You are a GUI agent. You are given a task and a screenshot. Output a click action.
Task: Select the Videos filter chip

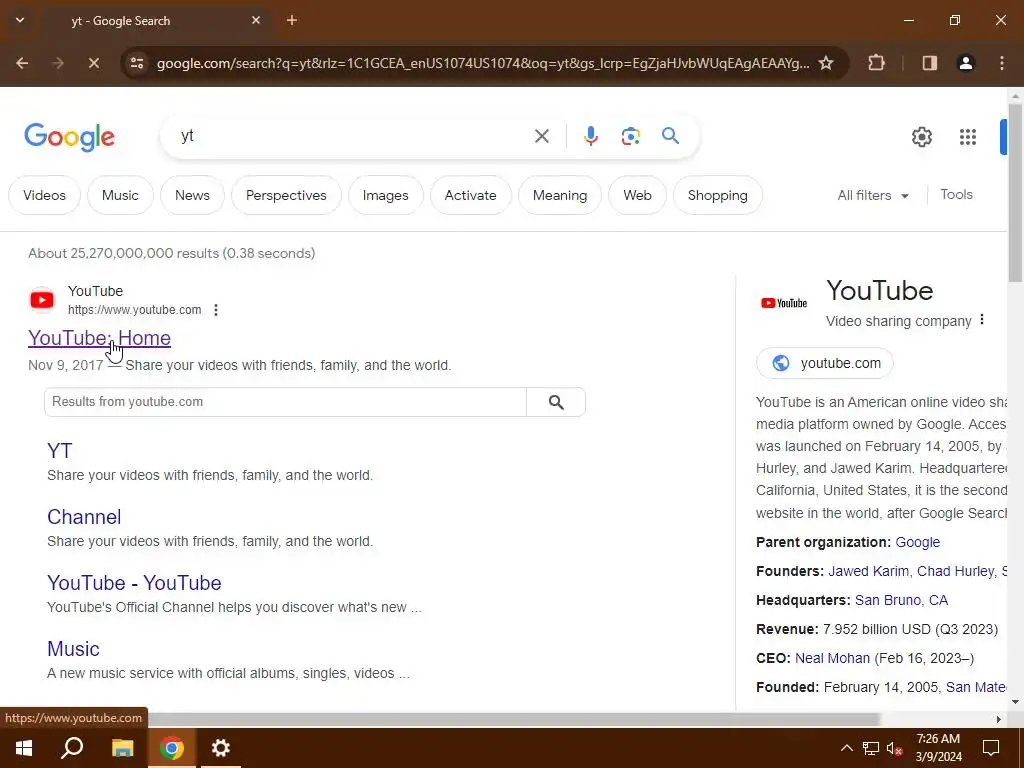44,195
